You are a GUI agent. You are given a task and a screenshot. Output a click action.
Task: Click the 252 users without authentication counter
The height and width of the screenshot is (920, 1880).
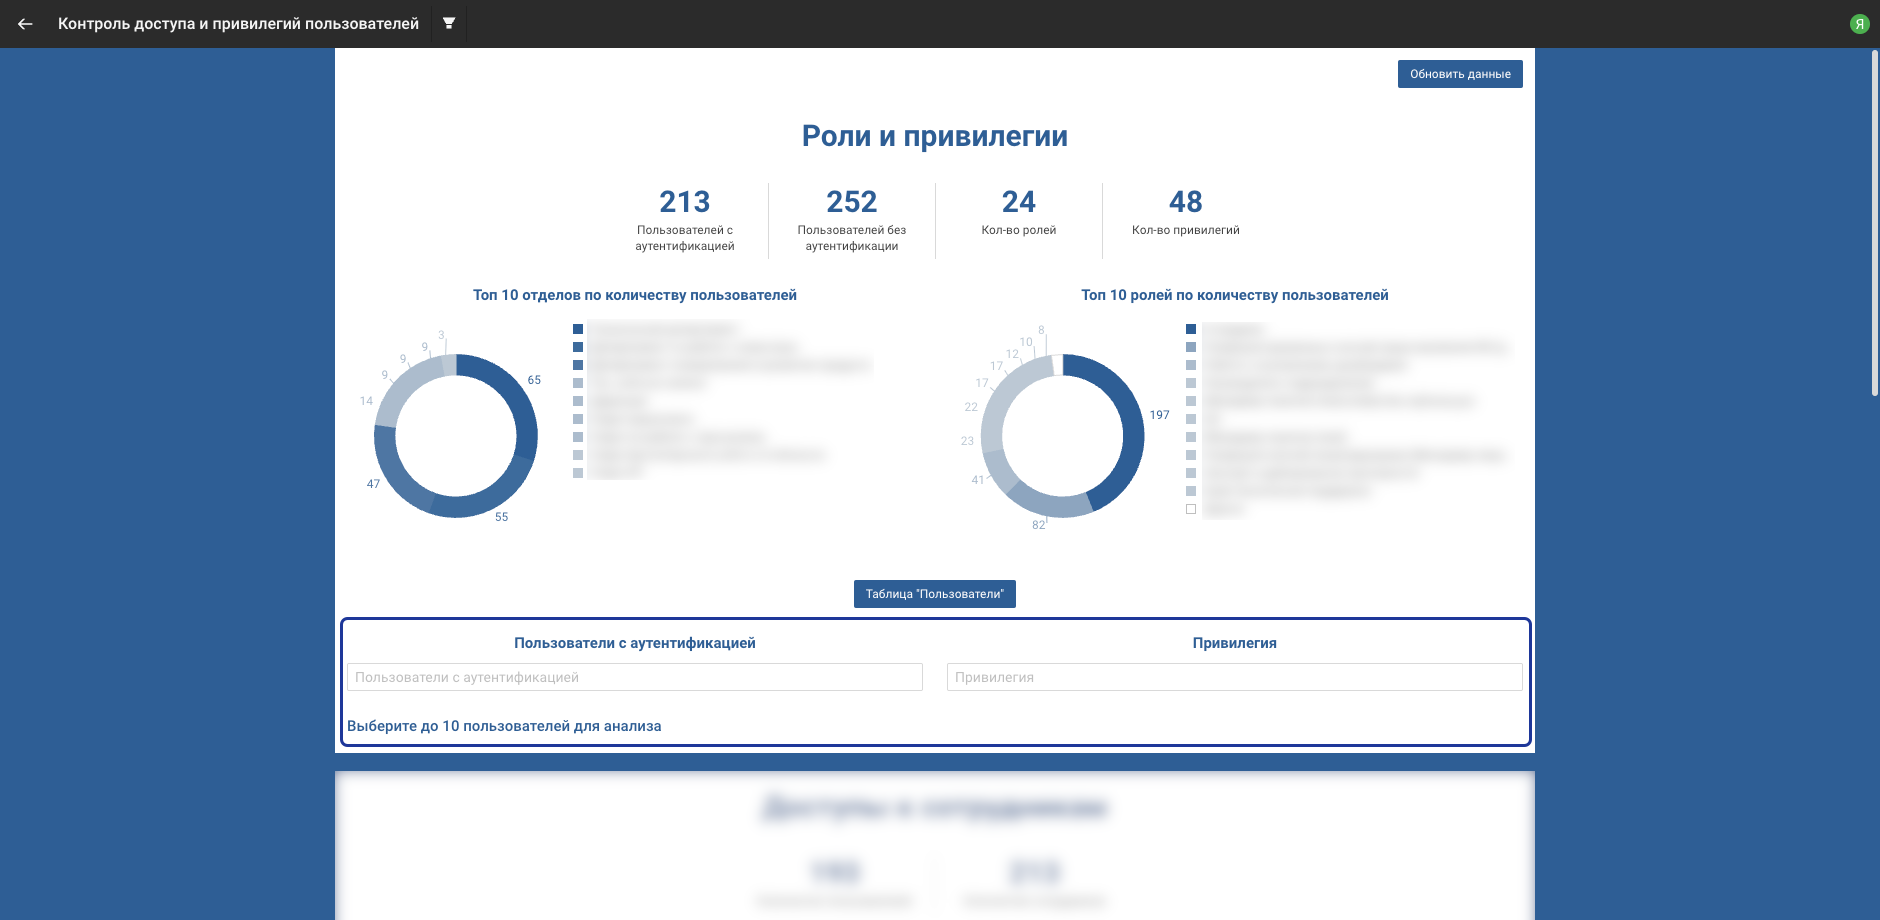click(852, 203)
